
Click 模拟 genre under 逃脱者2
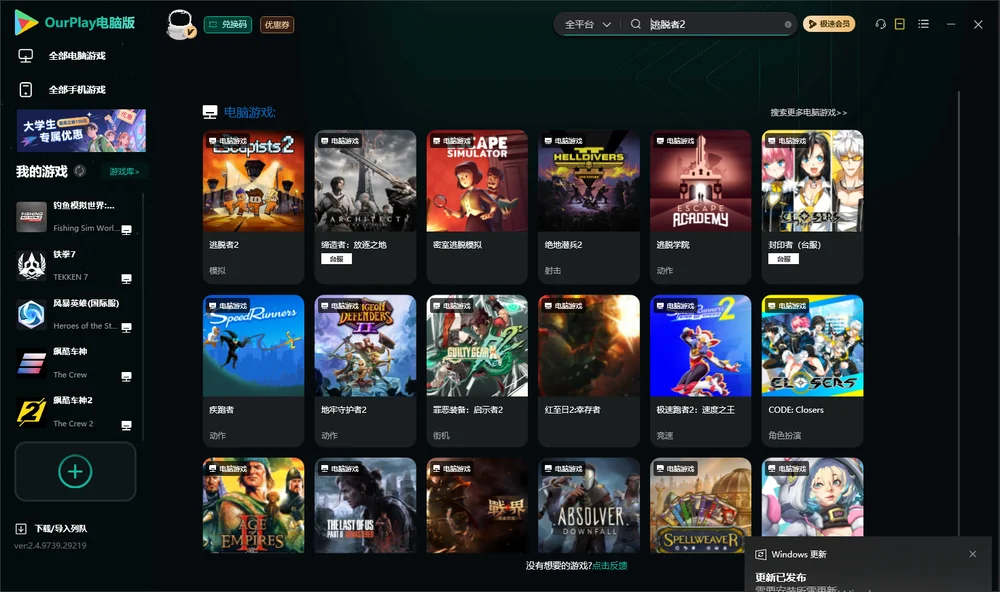217,270
